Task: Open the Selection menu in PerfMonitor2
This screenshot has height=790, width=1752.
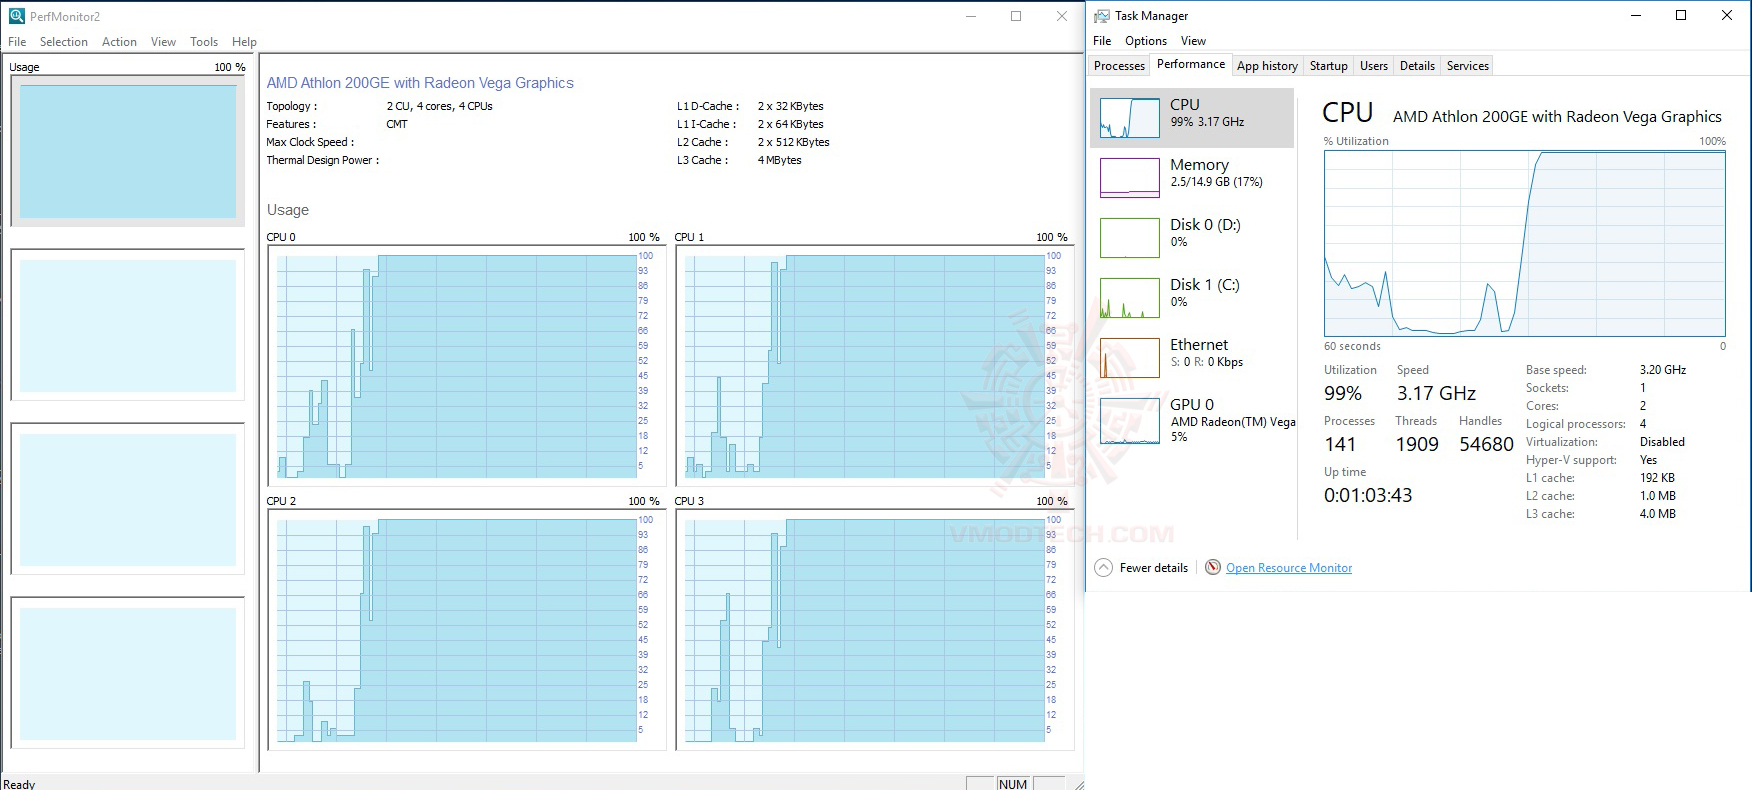Action: [x=64, y=42]
